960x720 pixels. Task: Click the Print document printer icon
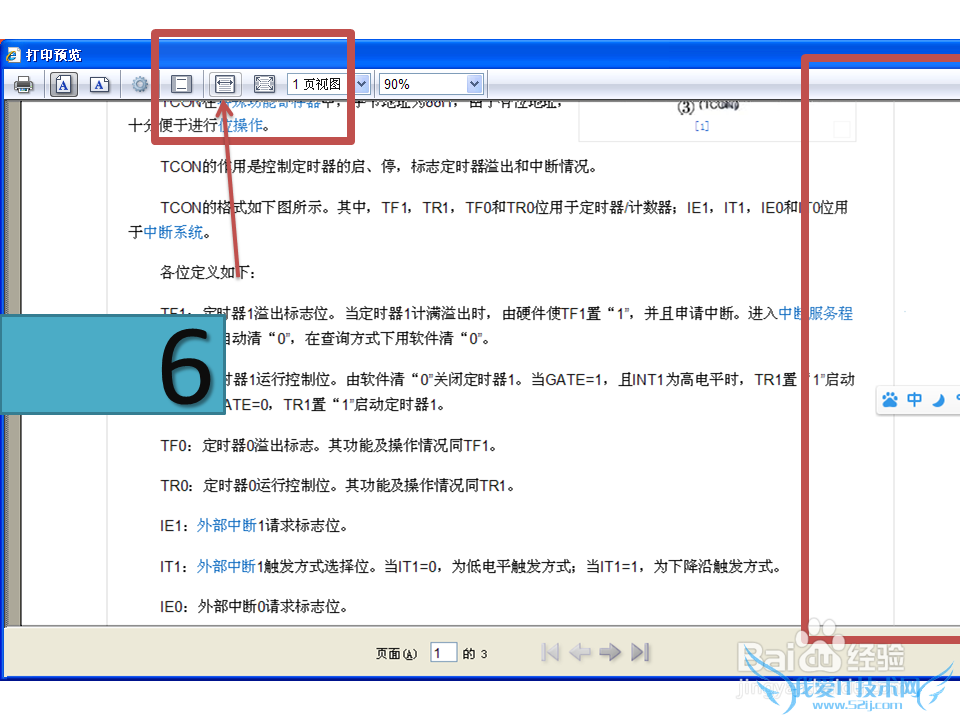24,84
